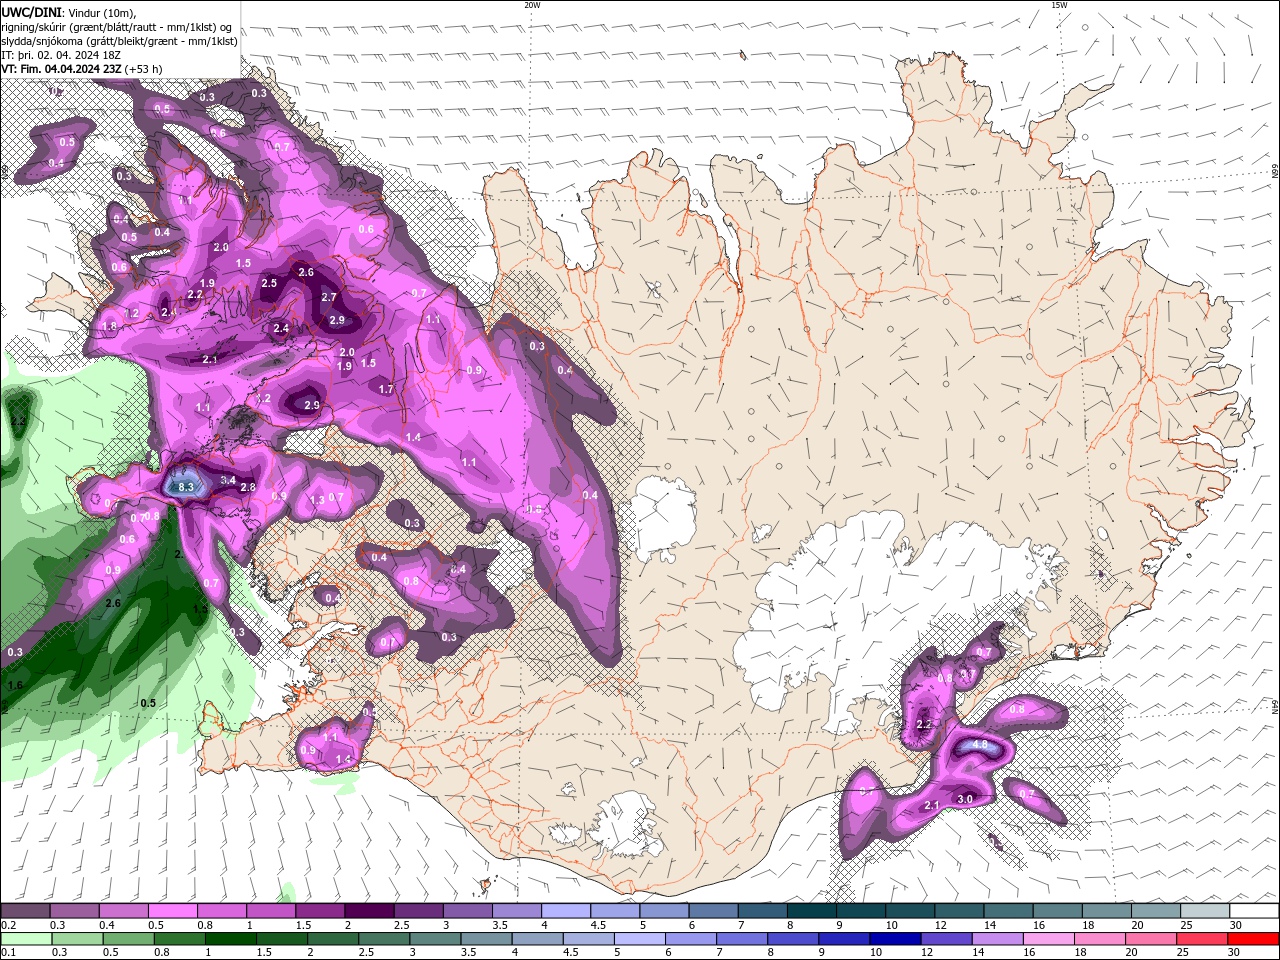Screen dimensions: 1280x960
Task: Click the '(+53 h)' forecast offset text
Action: pos(144,69)
